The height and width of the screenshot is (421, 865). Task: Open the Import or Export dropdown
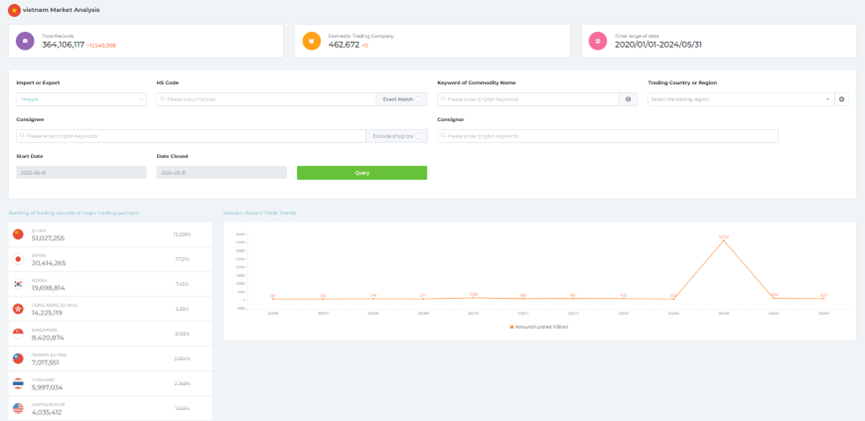tap(81, 99)
